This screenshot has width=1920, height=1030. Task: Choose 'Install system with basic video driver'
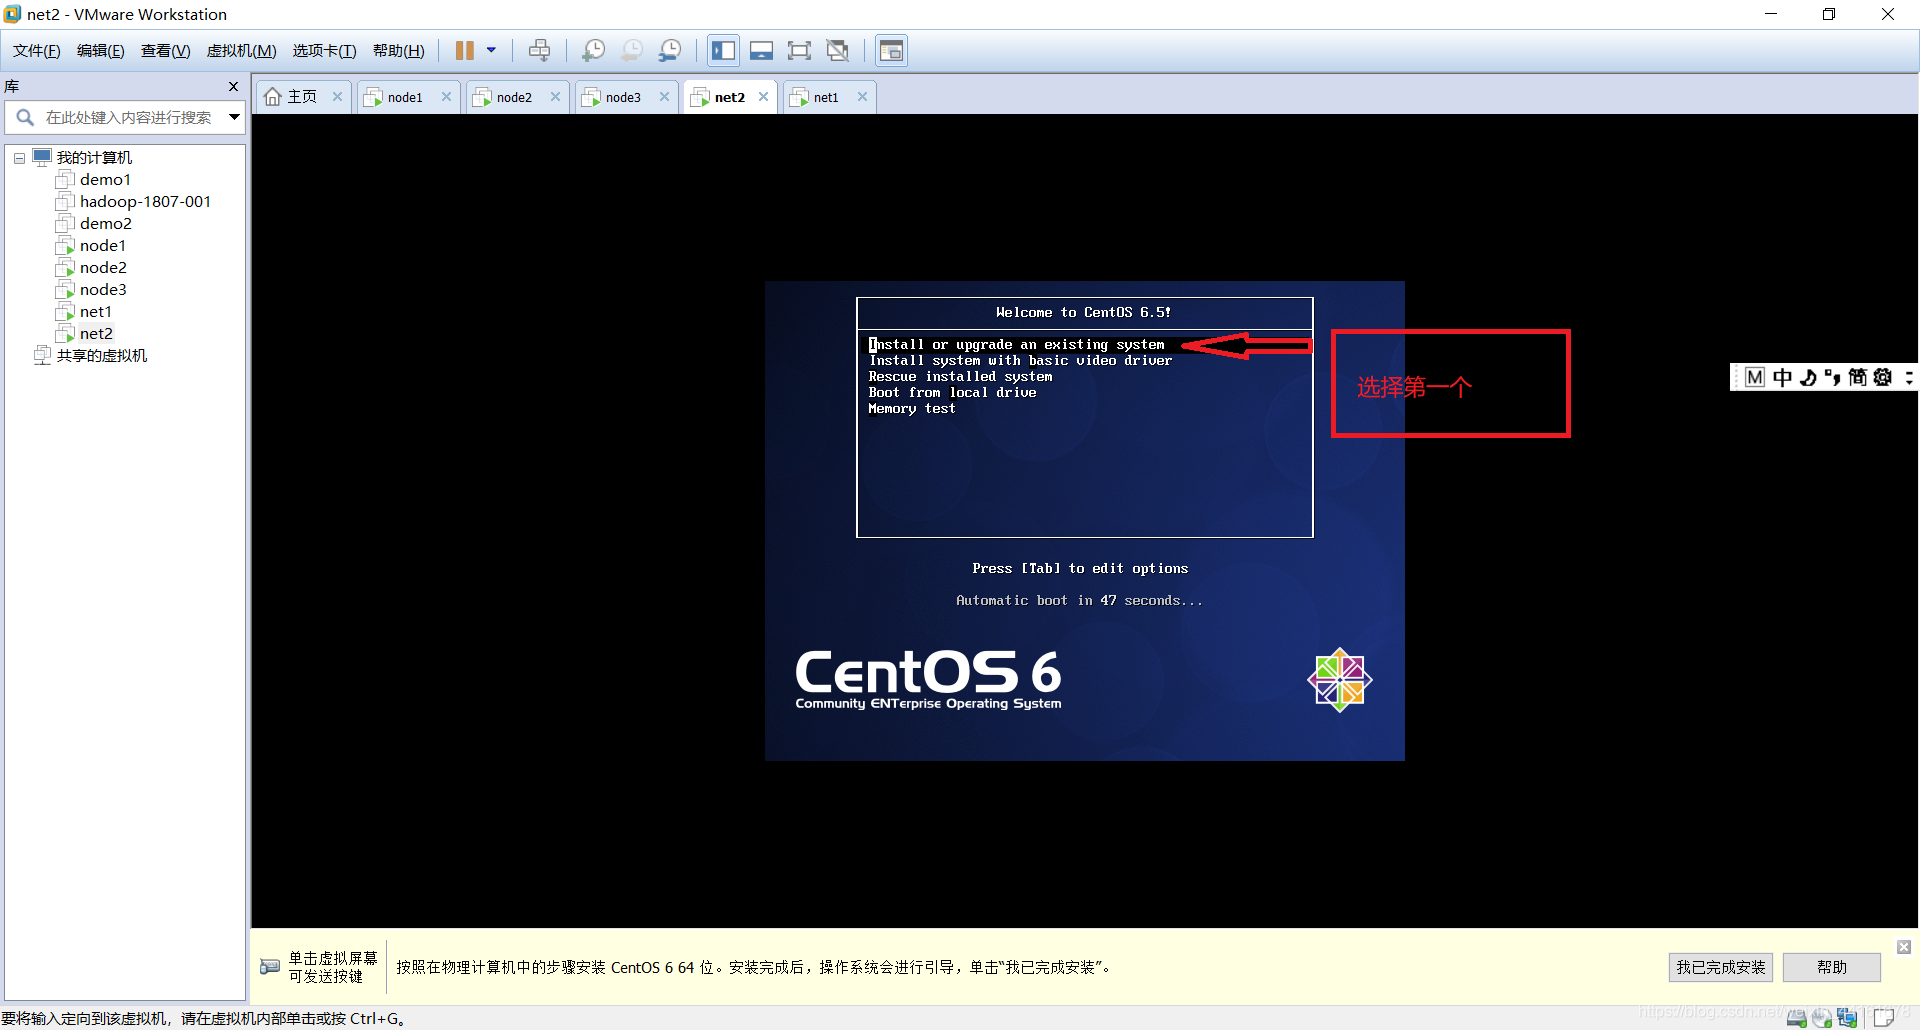[x=1020, y=360]
